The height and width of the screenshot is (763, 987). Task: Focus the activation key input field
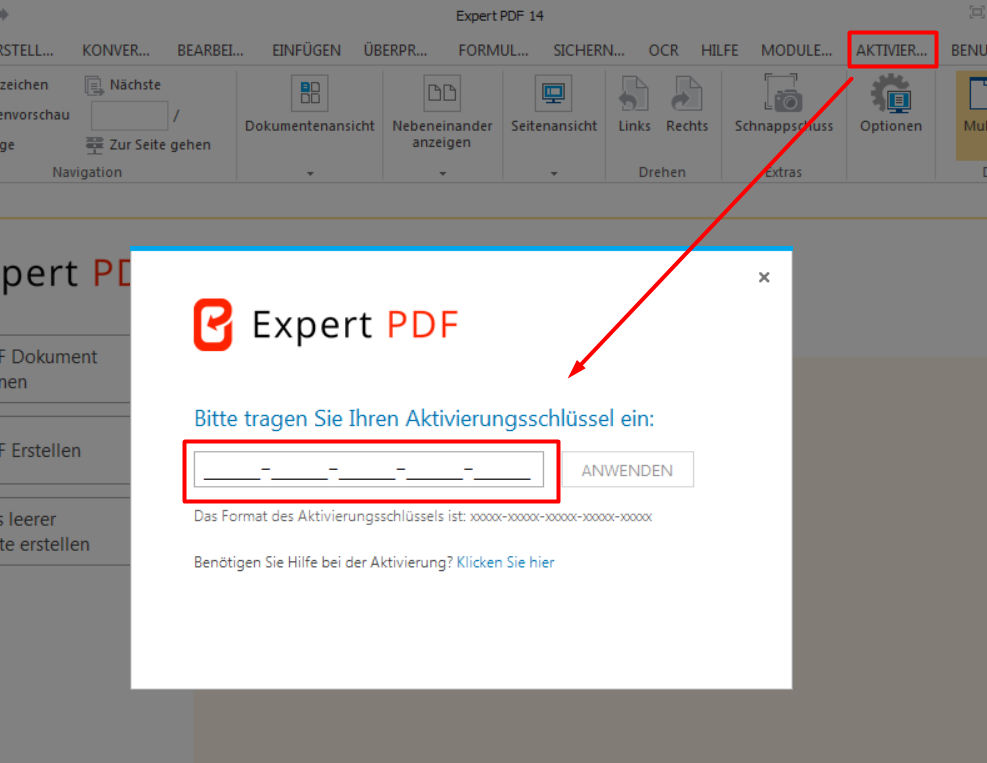point(368,470)
